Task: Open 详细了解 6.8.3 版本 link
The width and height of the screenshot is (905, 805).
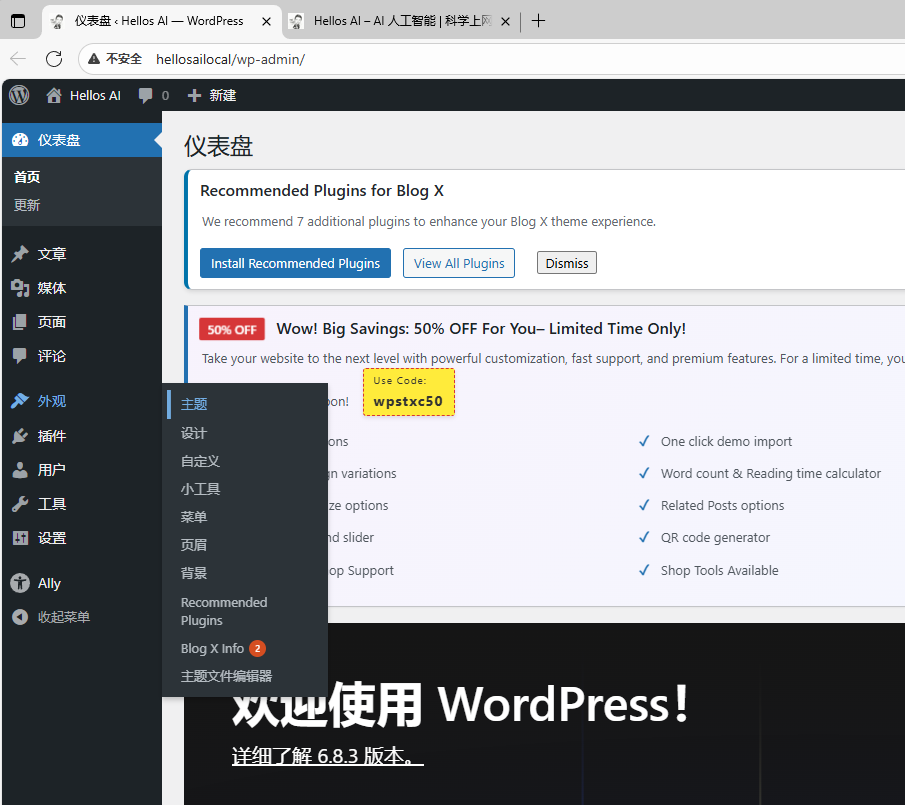Action: pos(328,756)
